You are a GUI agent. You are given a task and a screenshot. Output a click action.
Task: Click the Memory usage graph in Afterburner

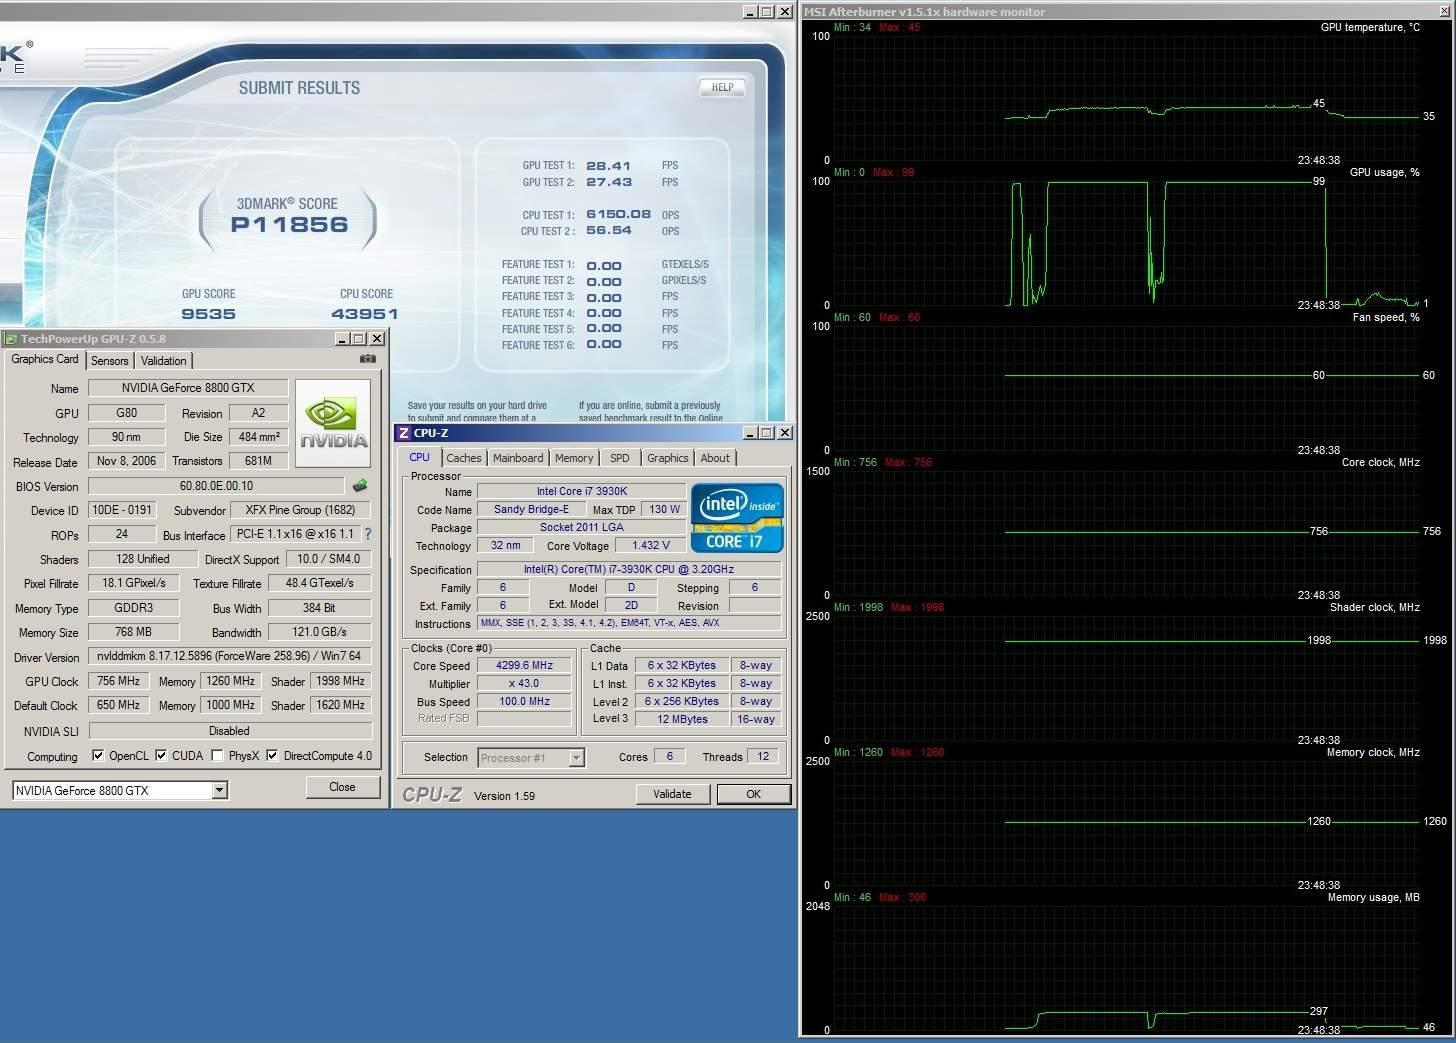[x=1126, y=968]
